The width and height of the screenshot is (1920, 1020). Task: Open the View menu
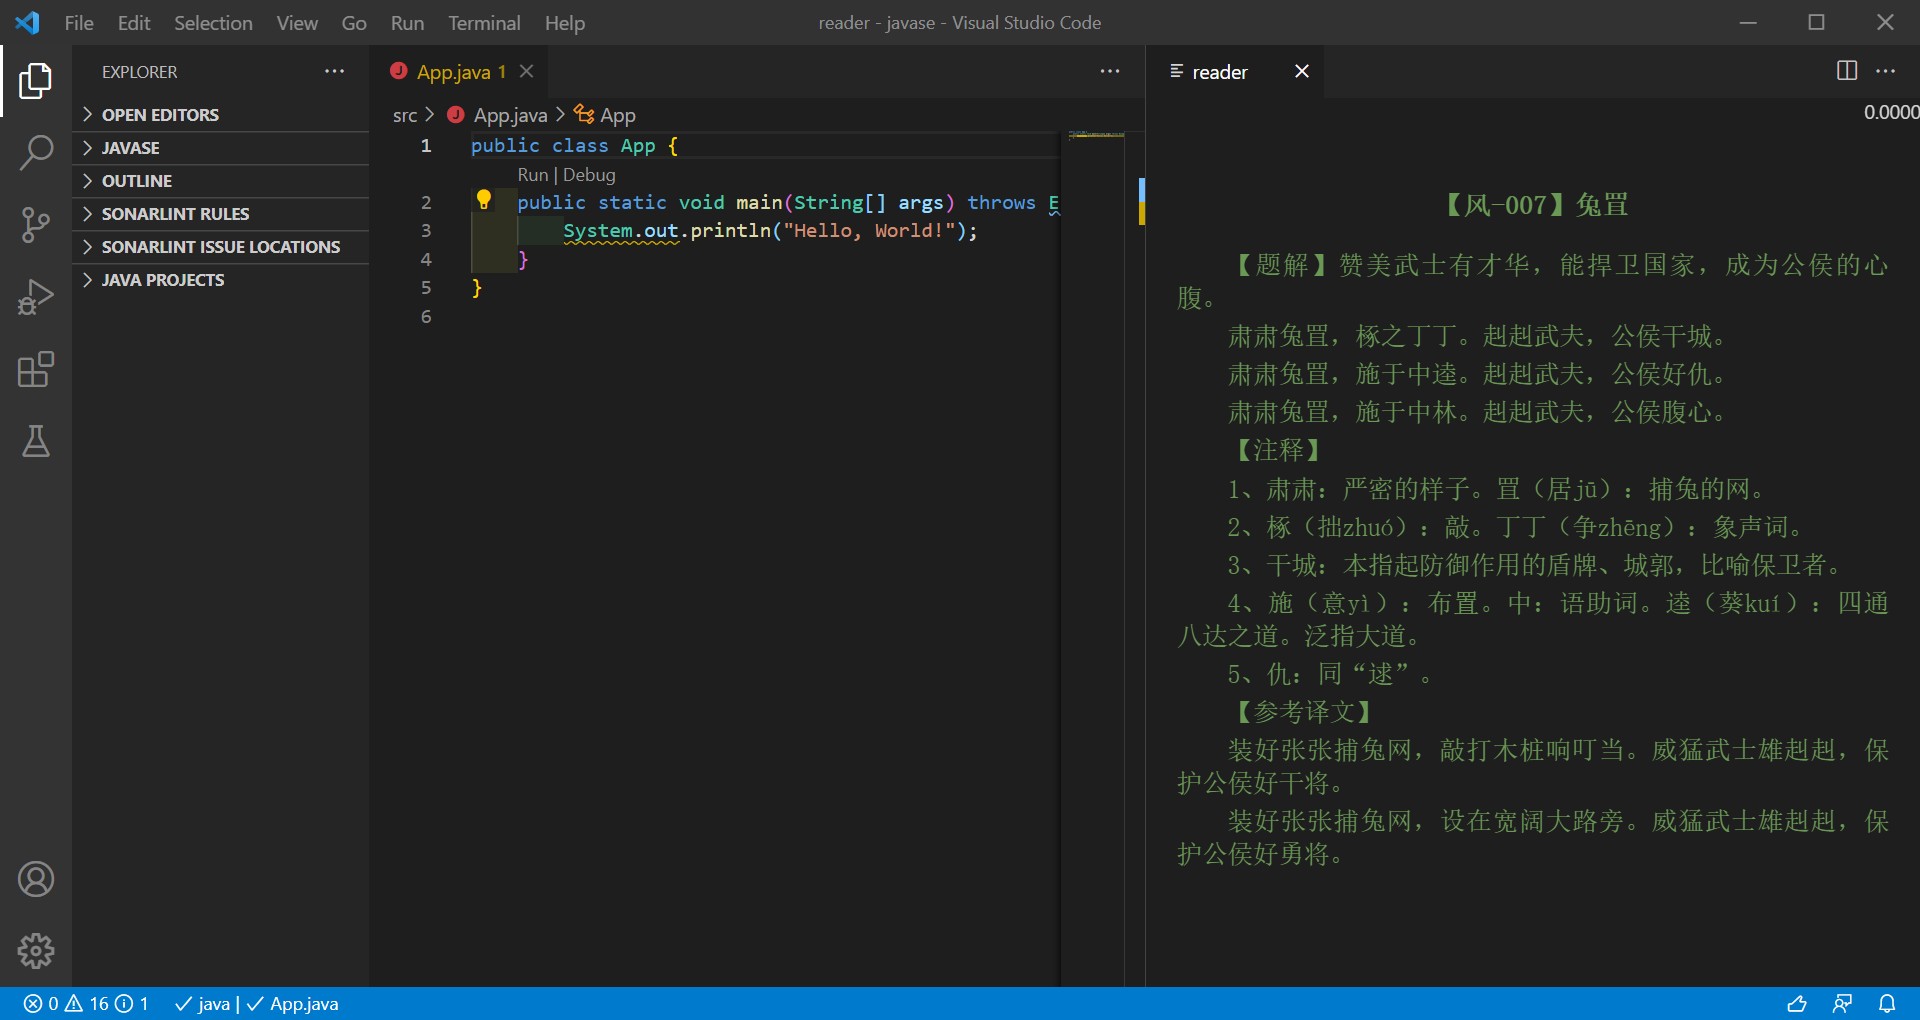point(297,22)
